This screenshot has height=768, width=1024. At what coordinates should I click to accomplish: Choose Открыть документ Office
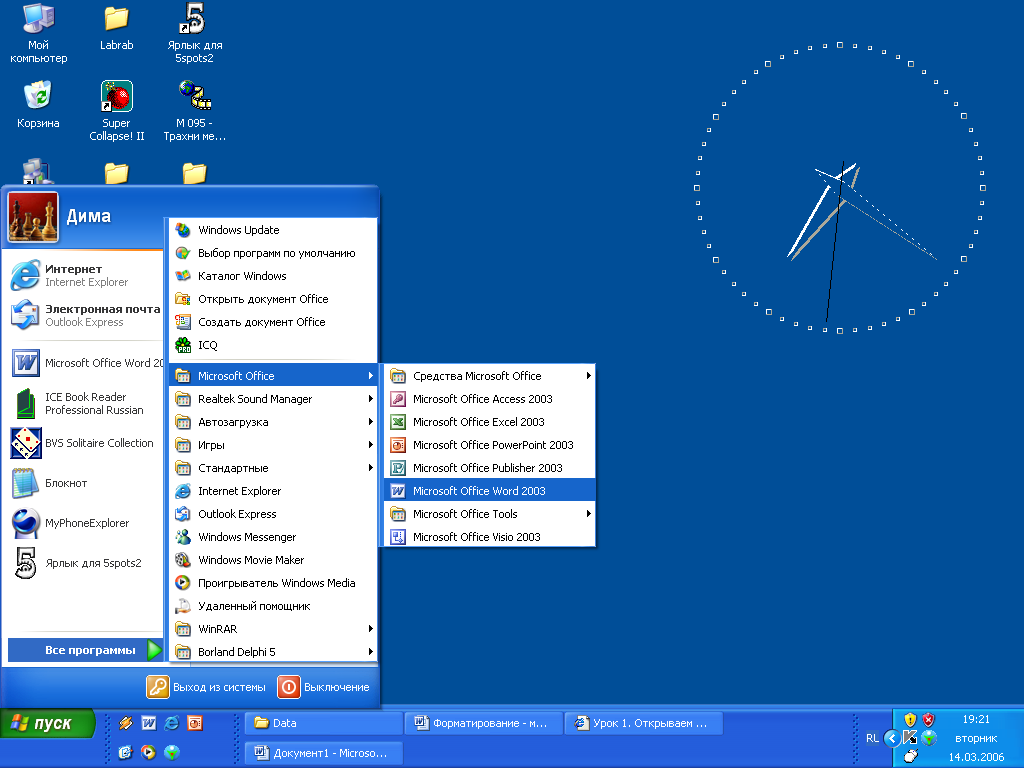pos(273,298)
